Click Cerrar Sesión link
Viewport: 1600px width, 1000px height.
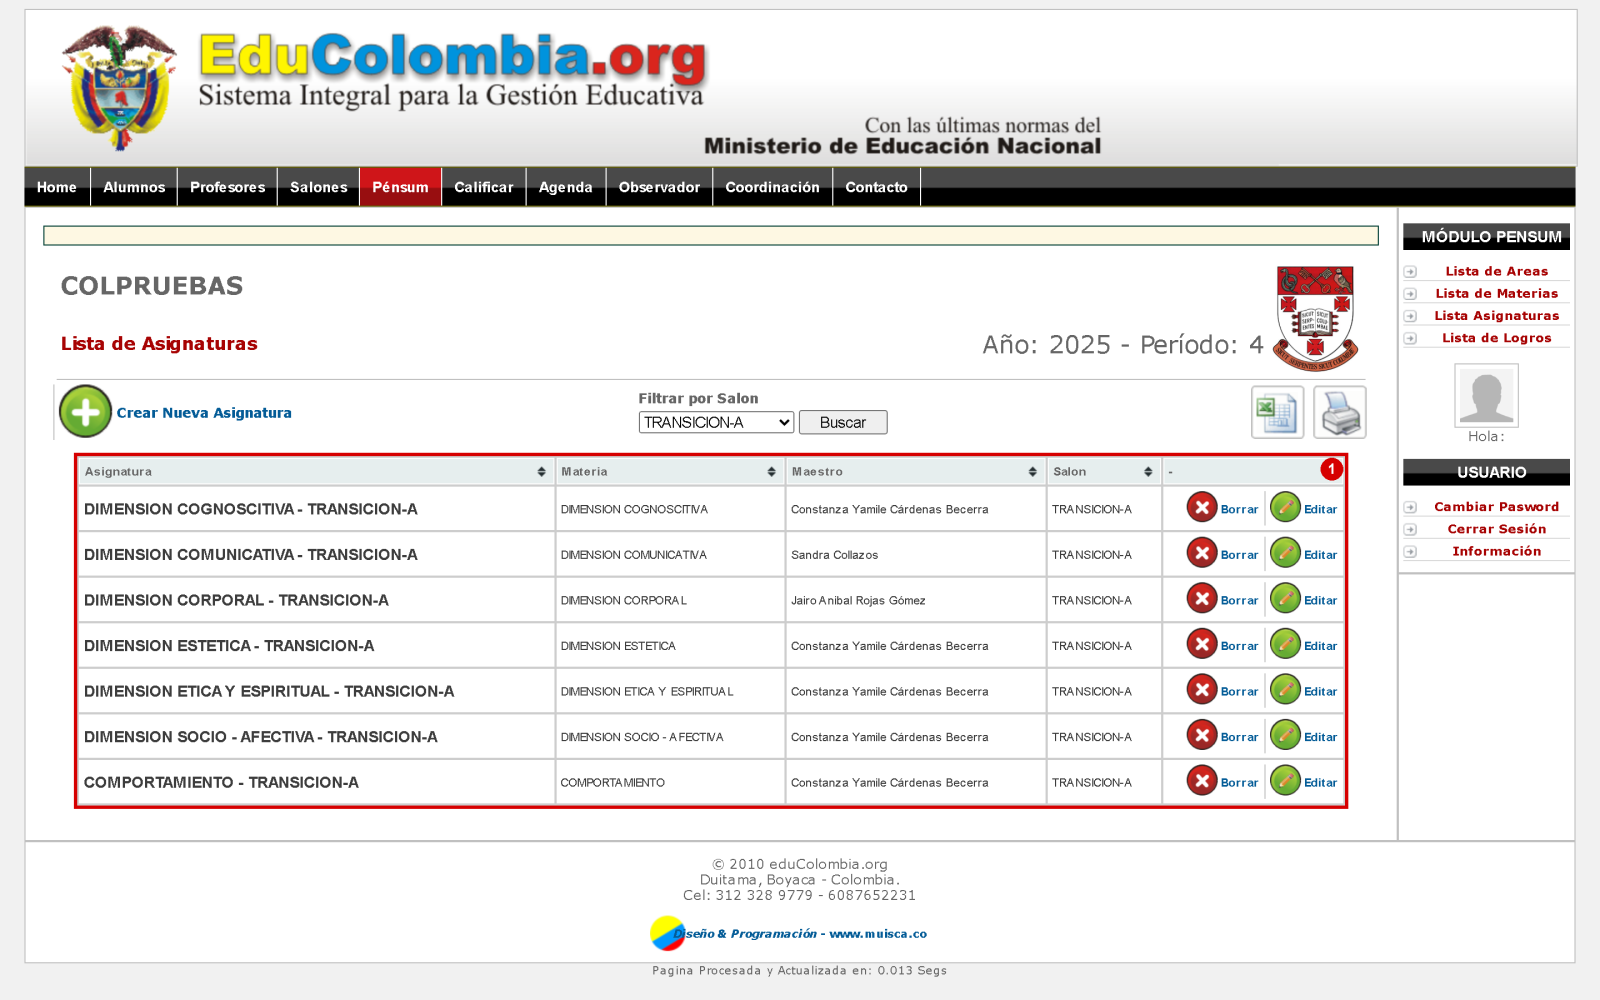1496,529
